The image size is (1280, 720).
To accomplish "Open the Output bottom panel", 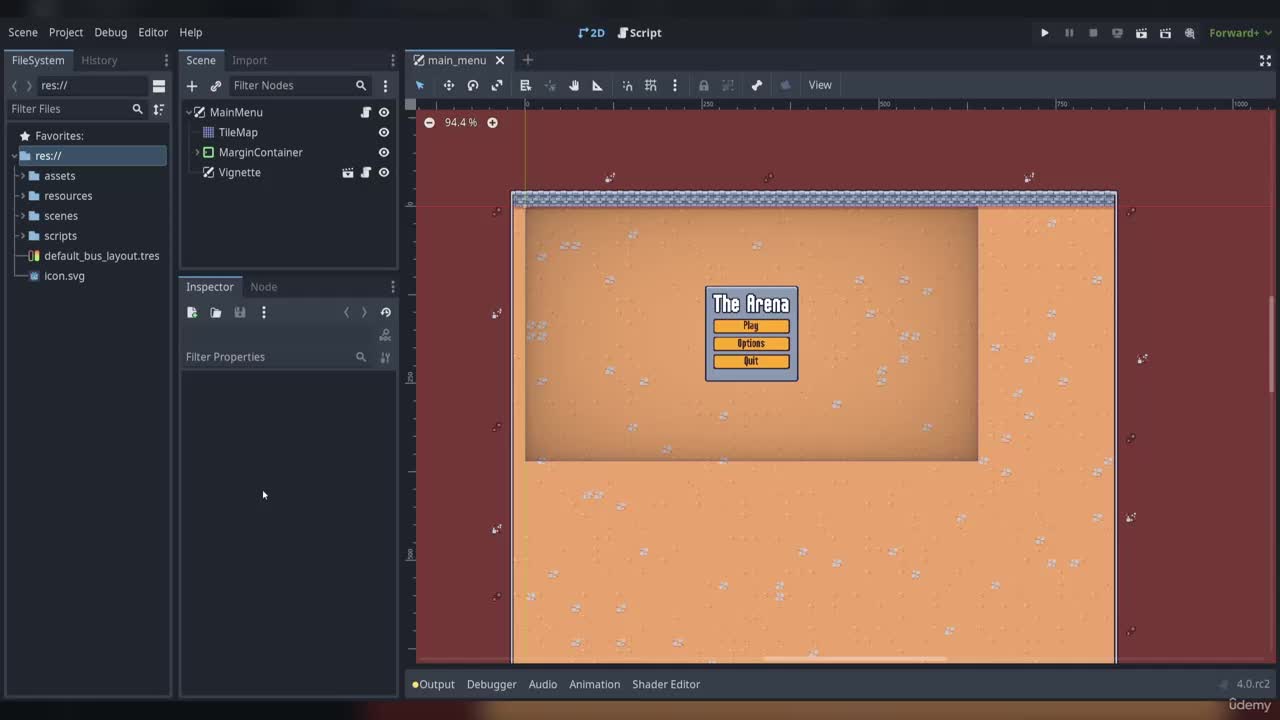I will point(433,684).
